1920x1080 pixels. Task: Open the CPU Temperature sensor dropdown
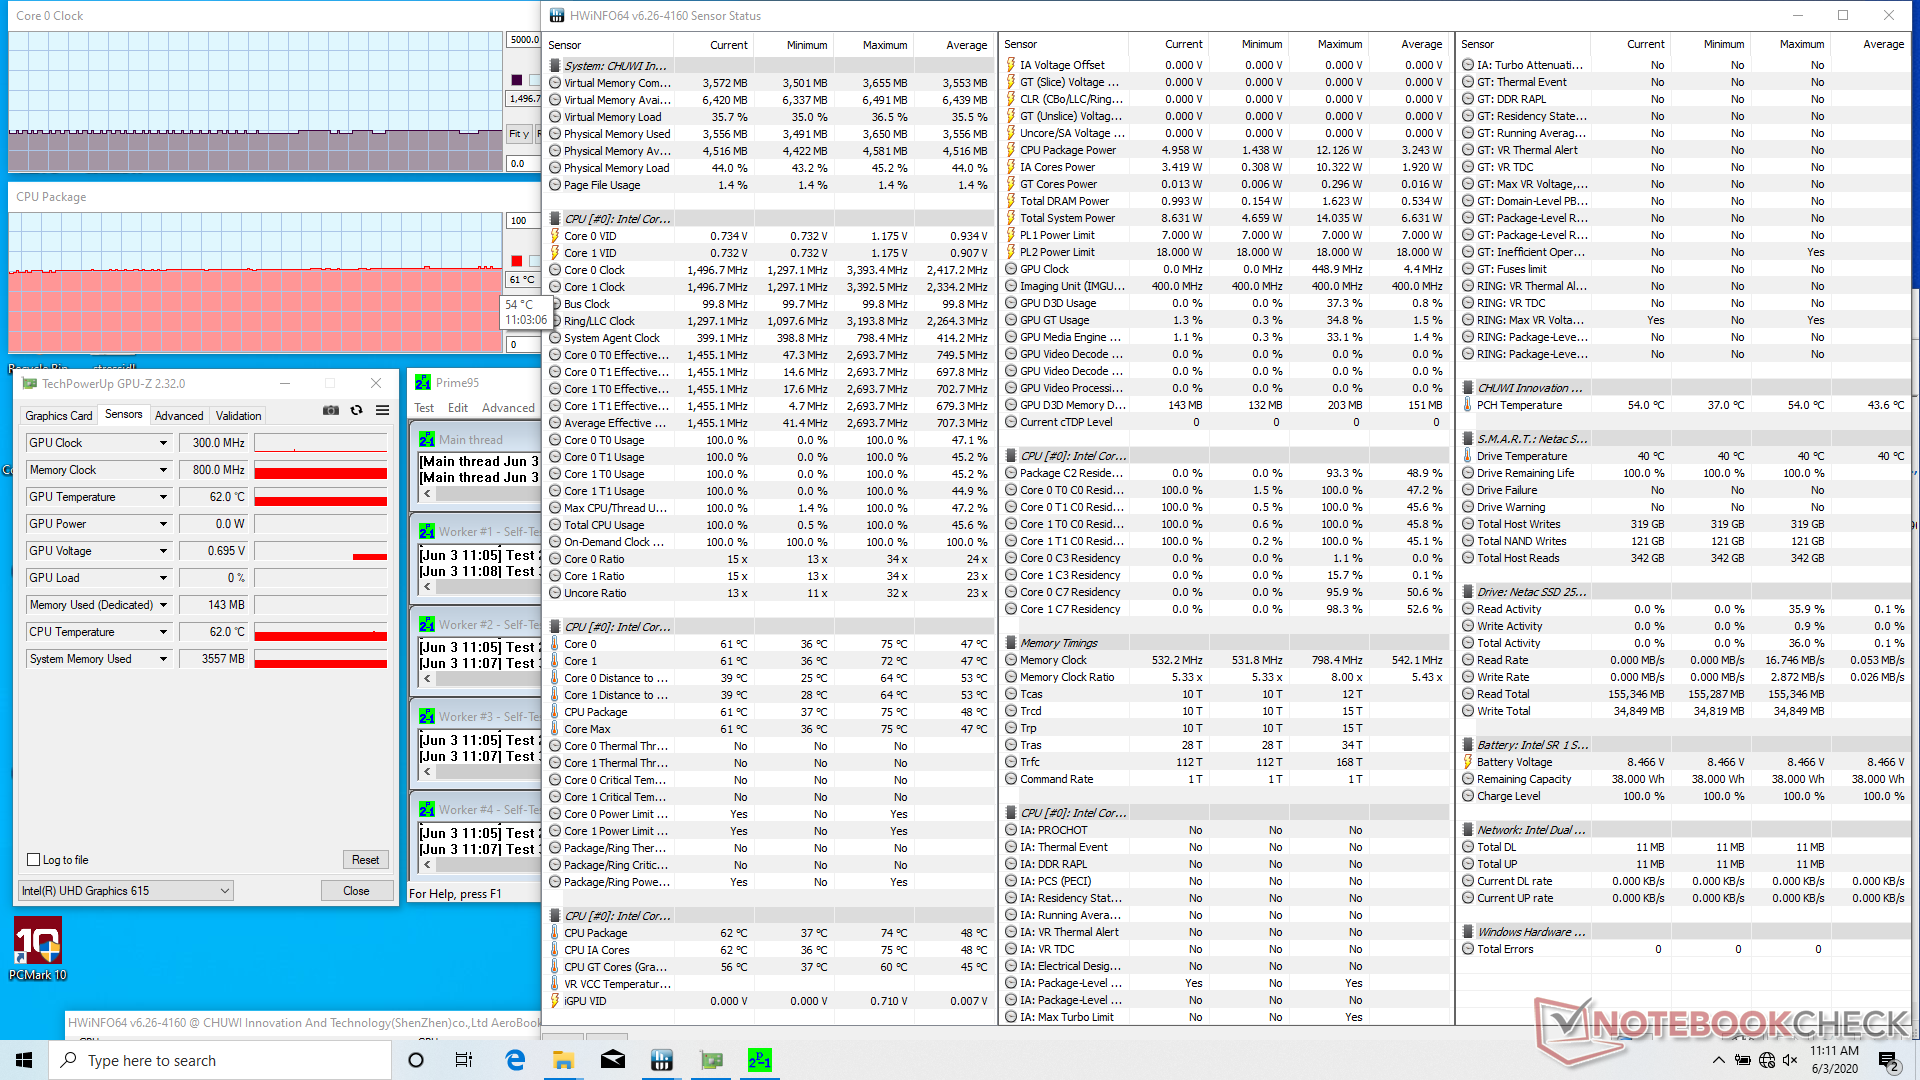(x=163, y=632)
